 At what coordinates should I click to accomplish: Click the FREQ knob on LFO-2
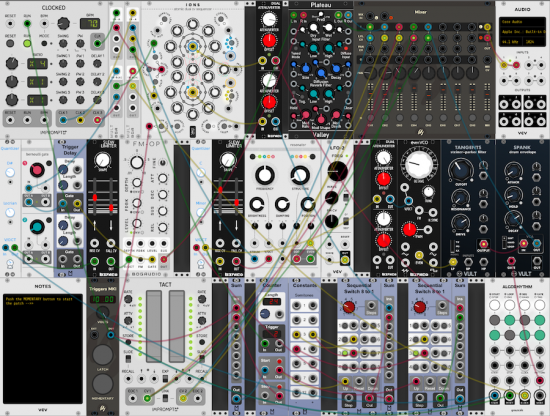337,171
